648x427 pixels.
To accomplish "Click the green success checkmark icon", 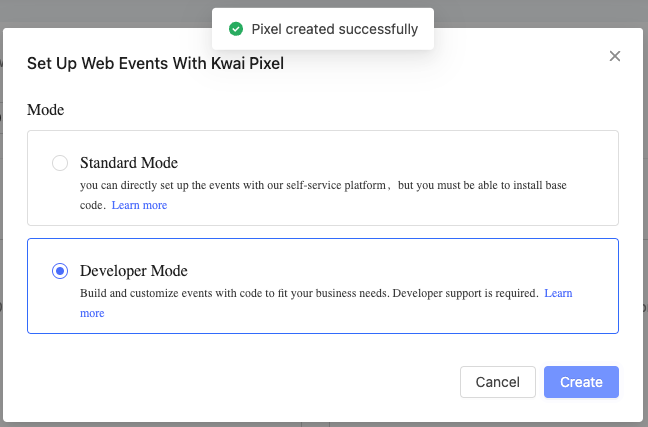I will (236, 29).
